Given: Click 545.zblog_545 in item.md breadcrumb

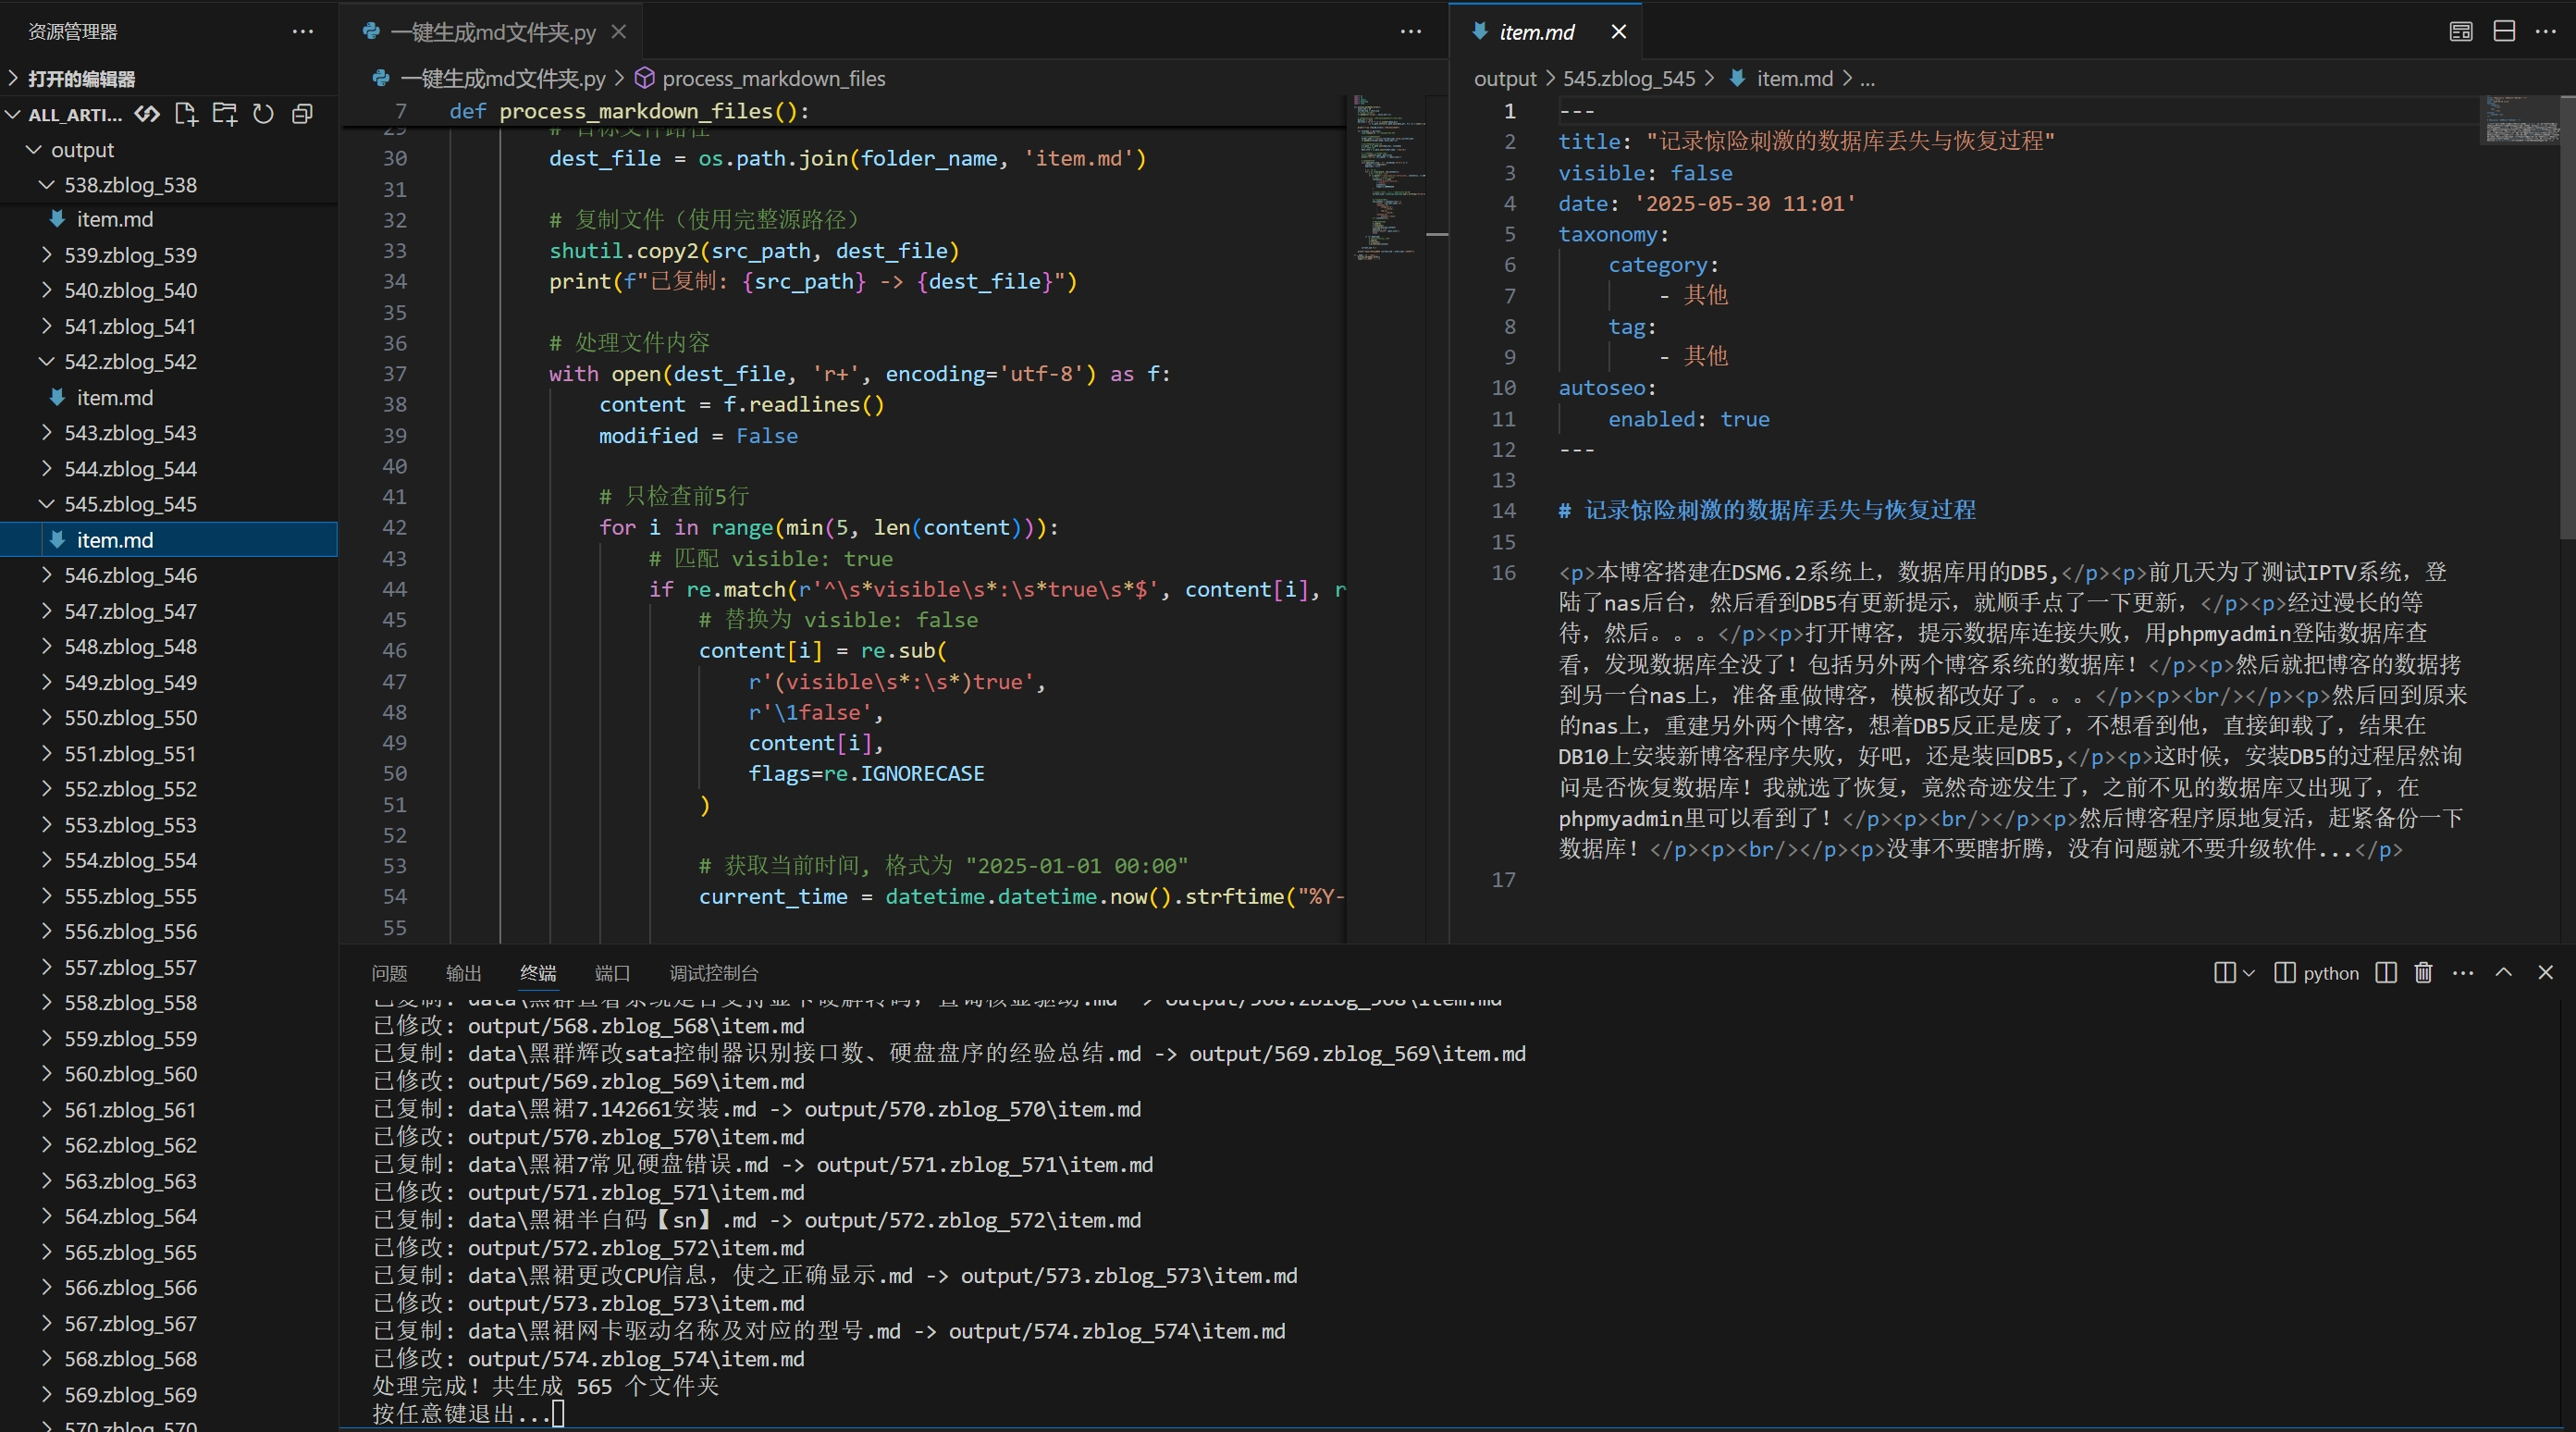Looking at the screenshot, I should 1628,79.
